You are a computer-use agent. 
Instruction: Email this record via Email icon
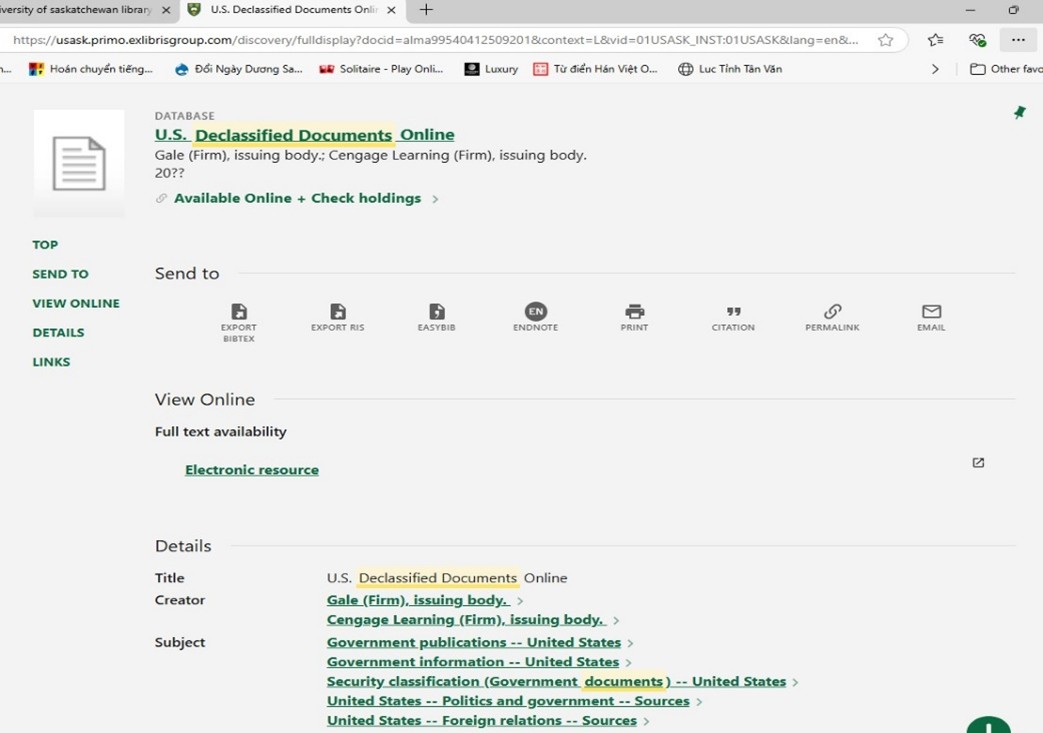[931, 312]
